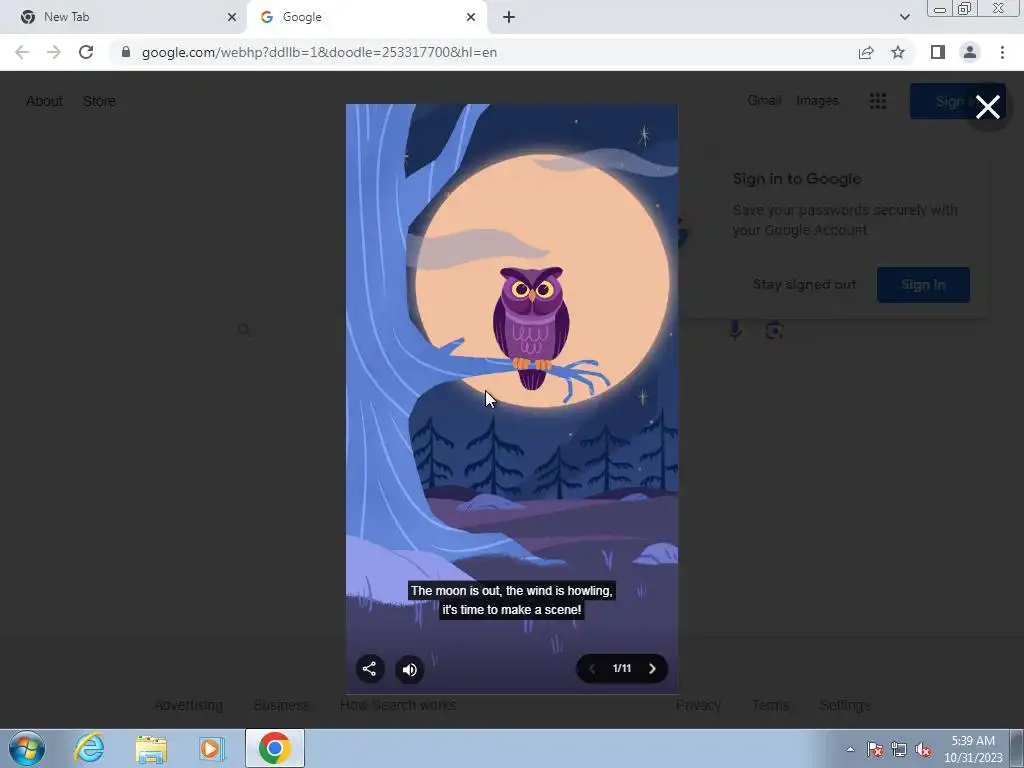
Task: Close the doodle overlay
Action: [x=987, y=107]
